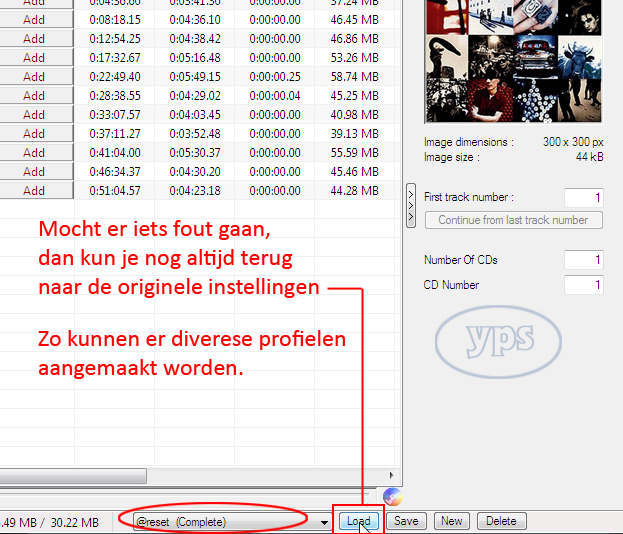The image size is (623, 534).
Task: Click the 30.22 MB status bar value
Action: 74,522
